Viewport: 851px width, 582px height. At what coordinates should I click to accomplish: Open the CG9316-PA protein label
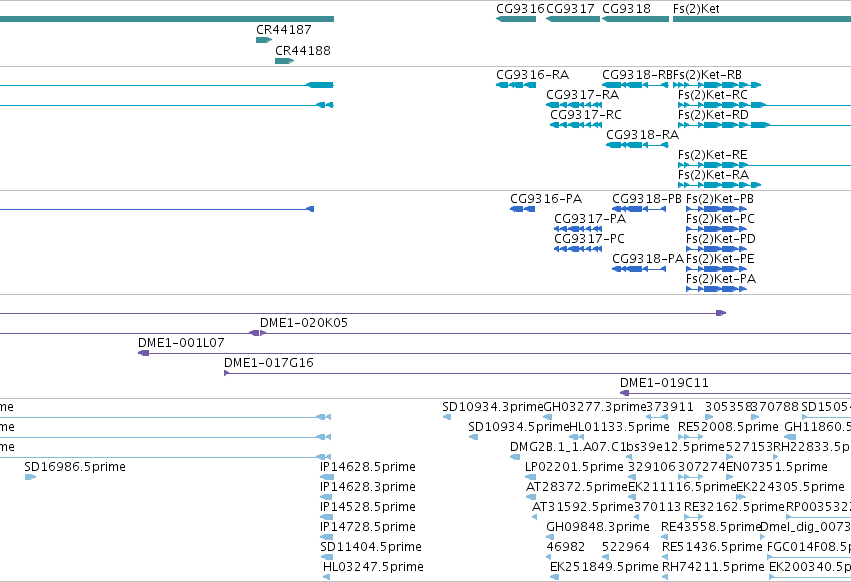tap(546, 199)
